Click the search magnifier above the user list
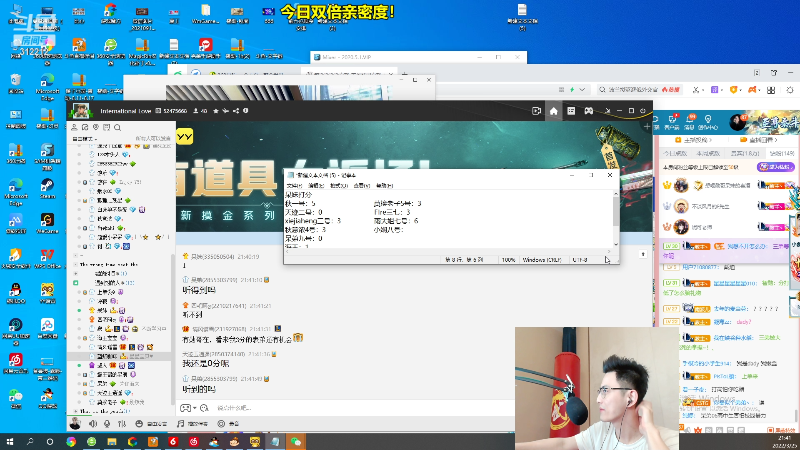Viewport: 800px width, 450px height. (x=117, y=127)
